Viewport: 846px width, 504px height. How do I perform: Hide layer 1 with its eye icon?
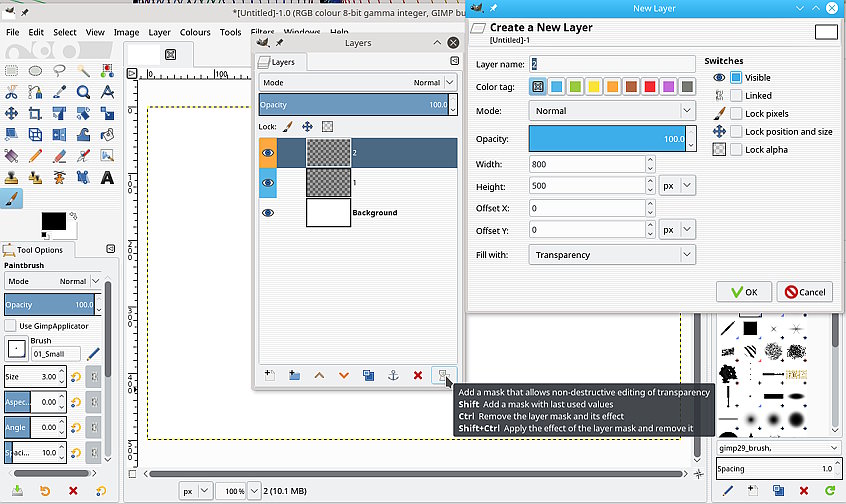coord(268,183)
